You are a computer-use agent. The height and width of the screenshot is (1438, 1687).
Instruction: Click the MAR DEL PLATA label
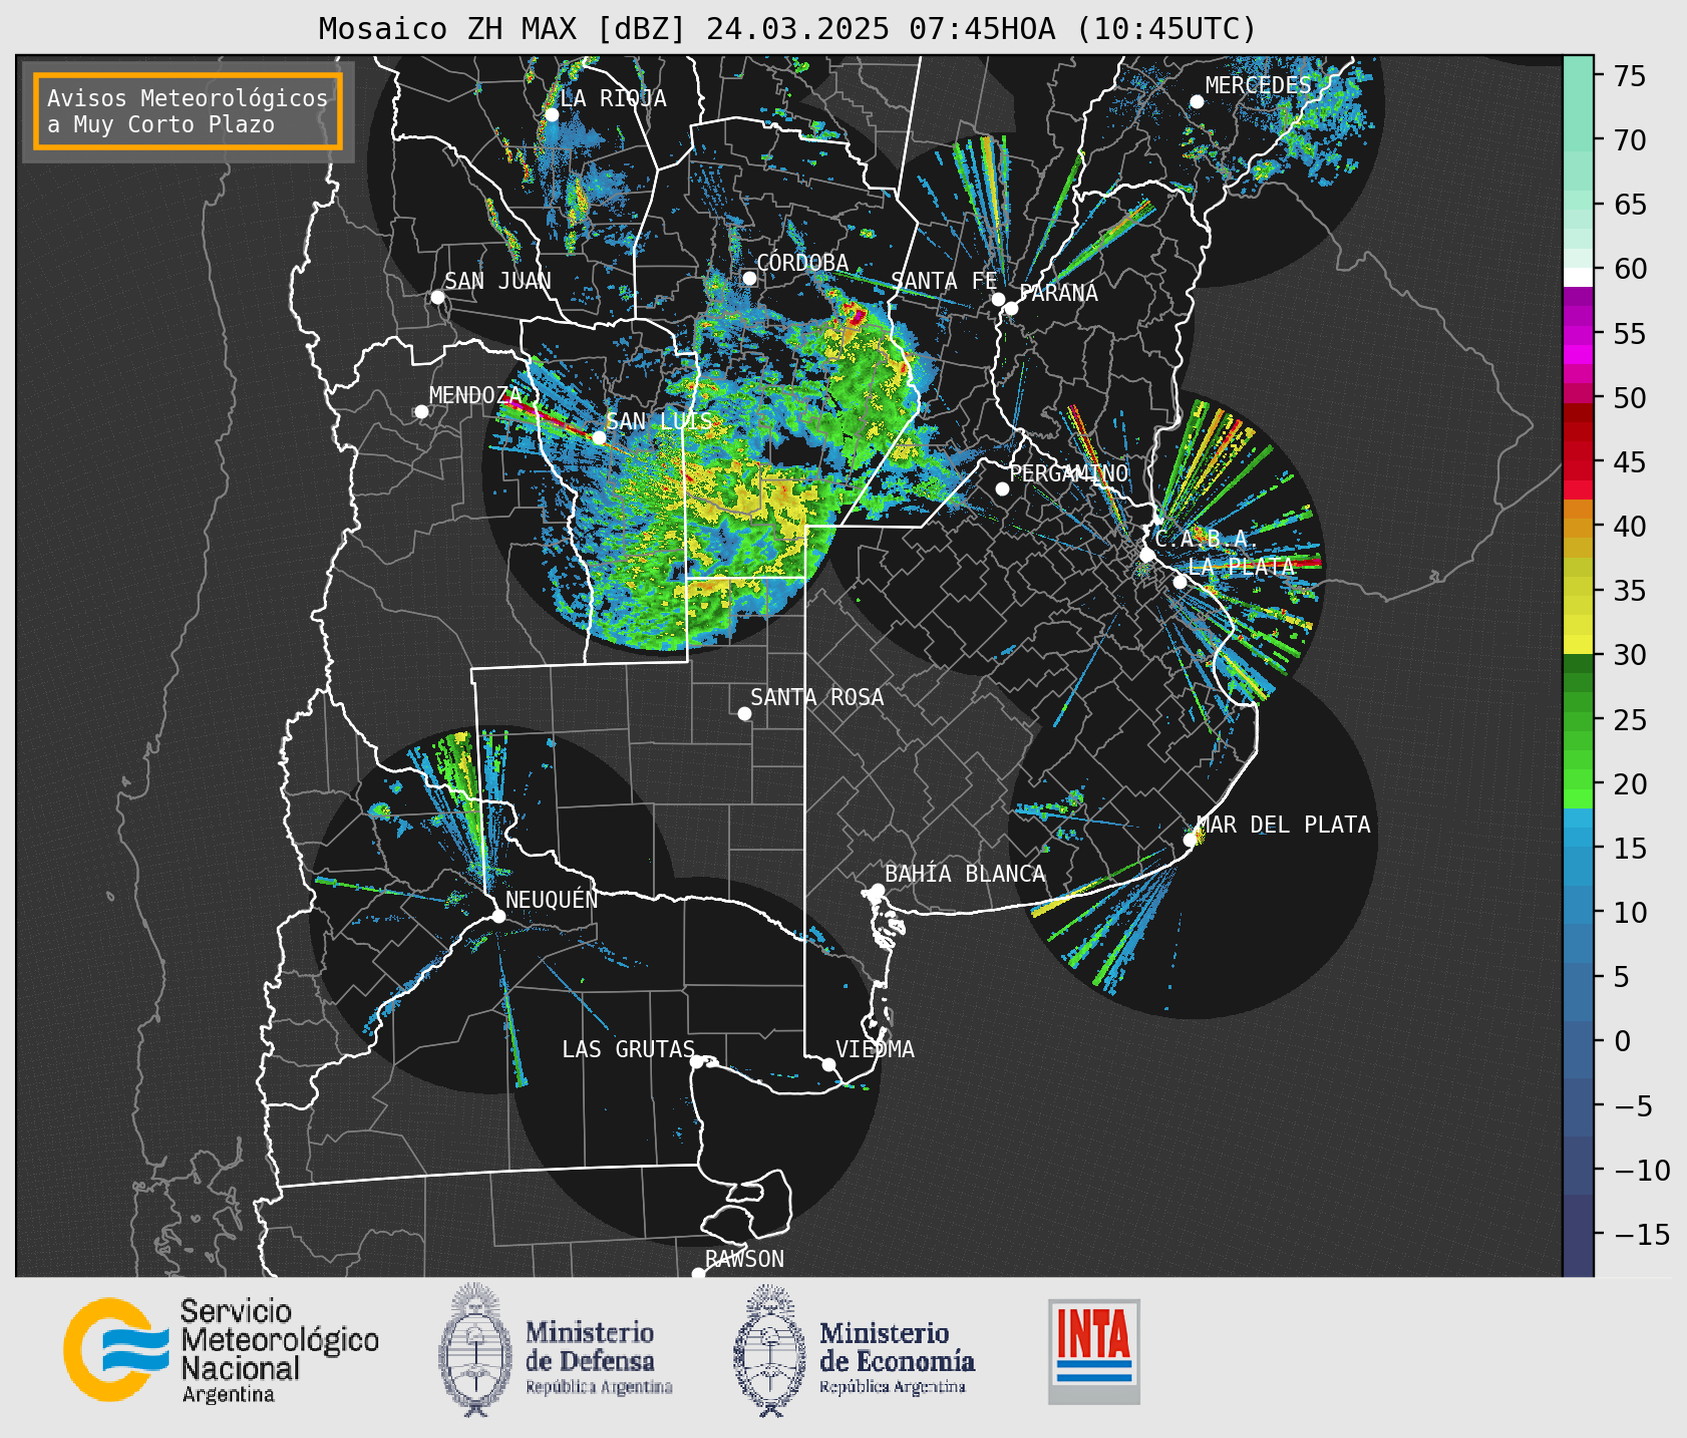coord(1283,825)
